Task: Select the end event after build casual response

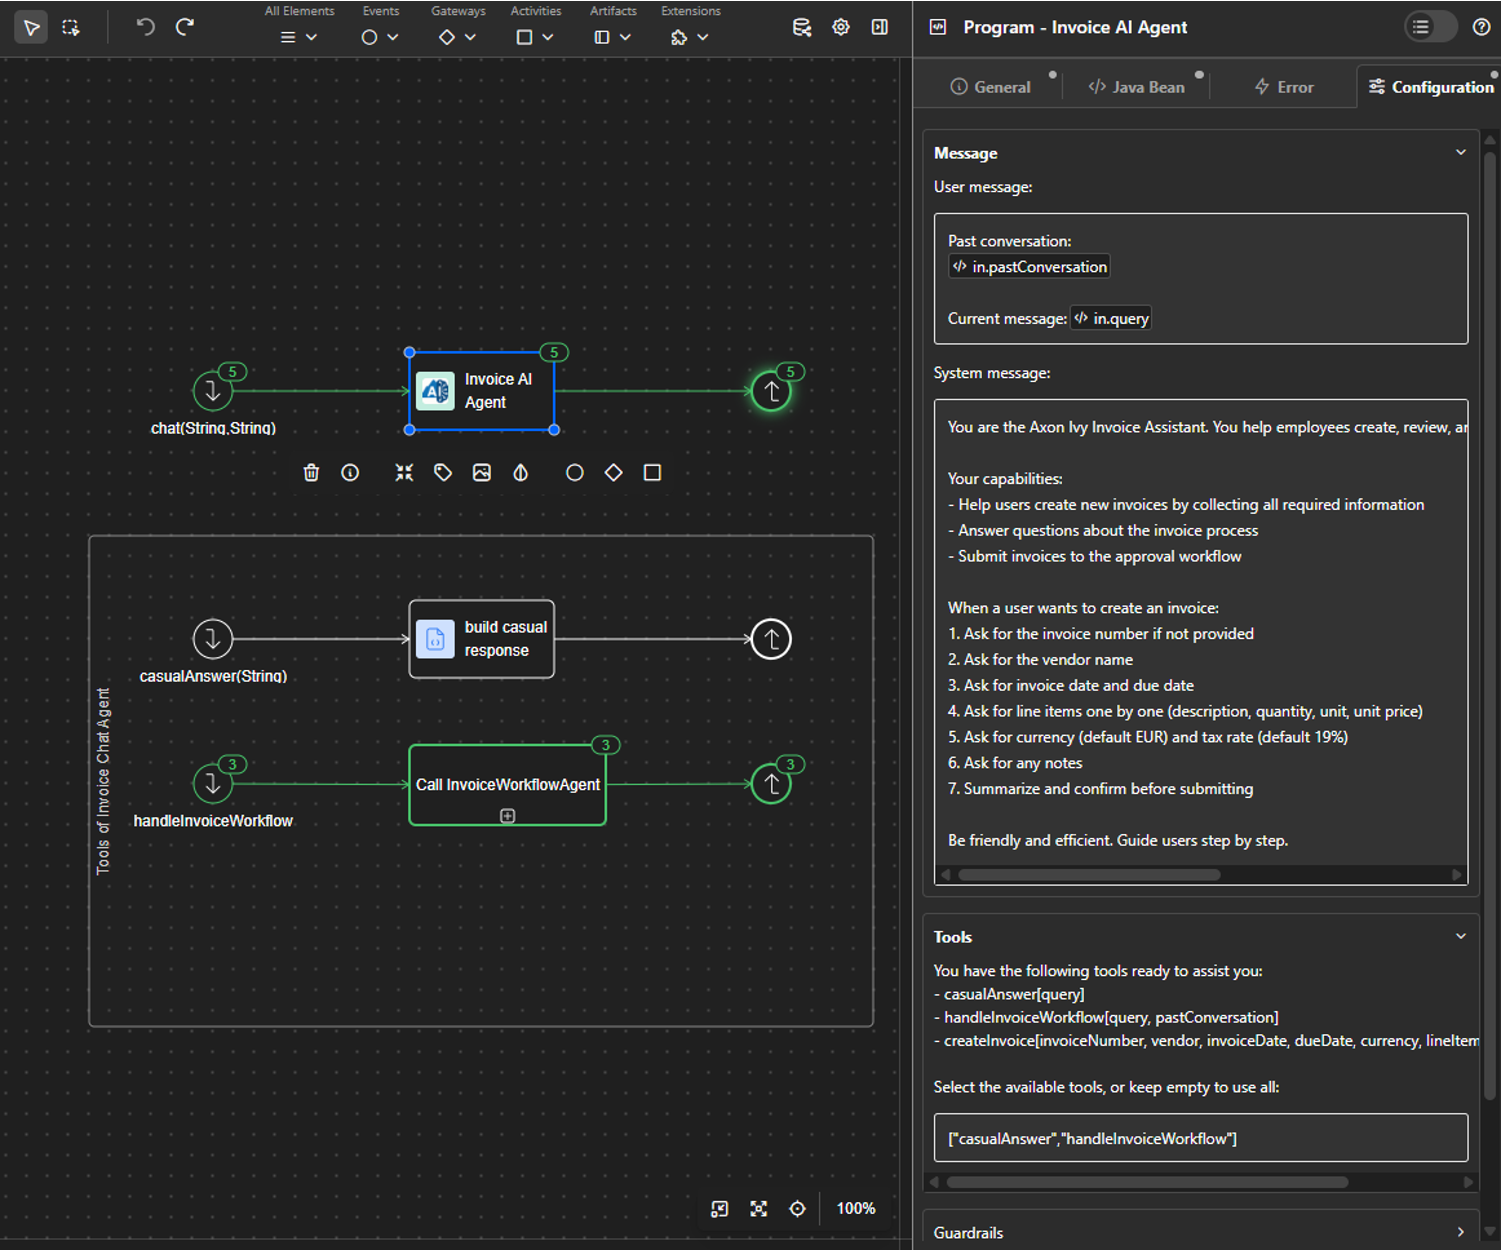Action: pyautogui.click(x=772, y=639)
